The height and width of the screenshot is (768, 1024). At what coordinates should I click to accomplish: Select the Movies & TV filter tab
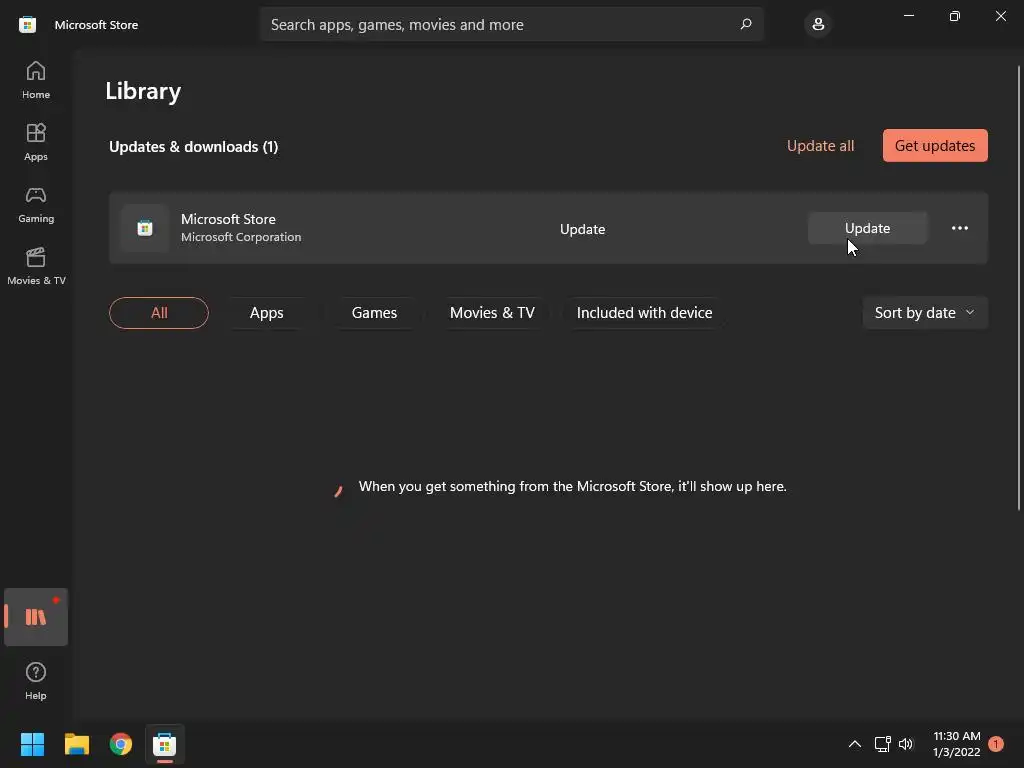tap(492, 313)
